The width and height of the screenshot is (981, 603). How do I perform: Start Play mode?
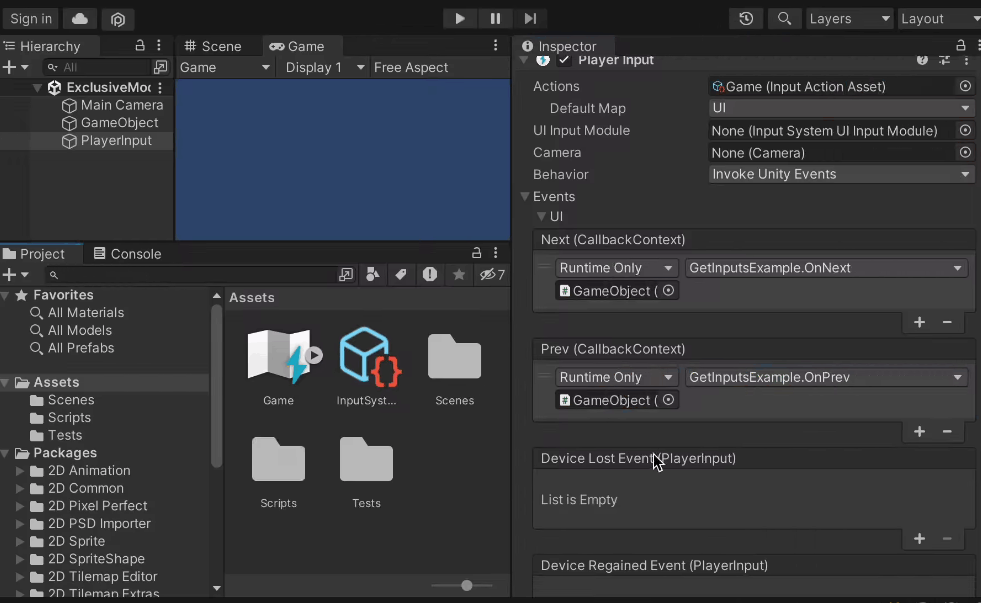460,19
